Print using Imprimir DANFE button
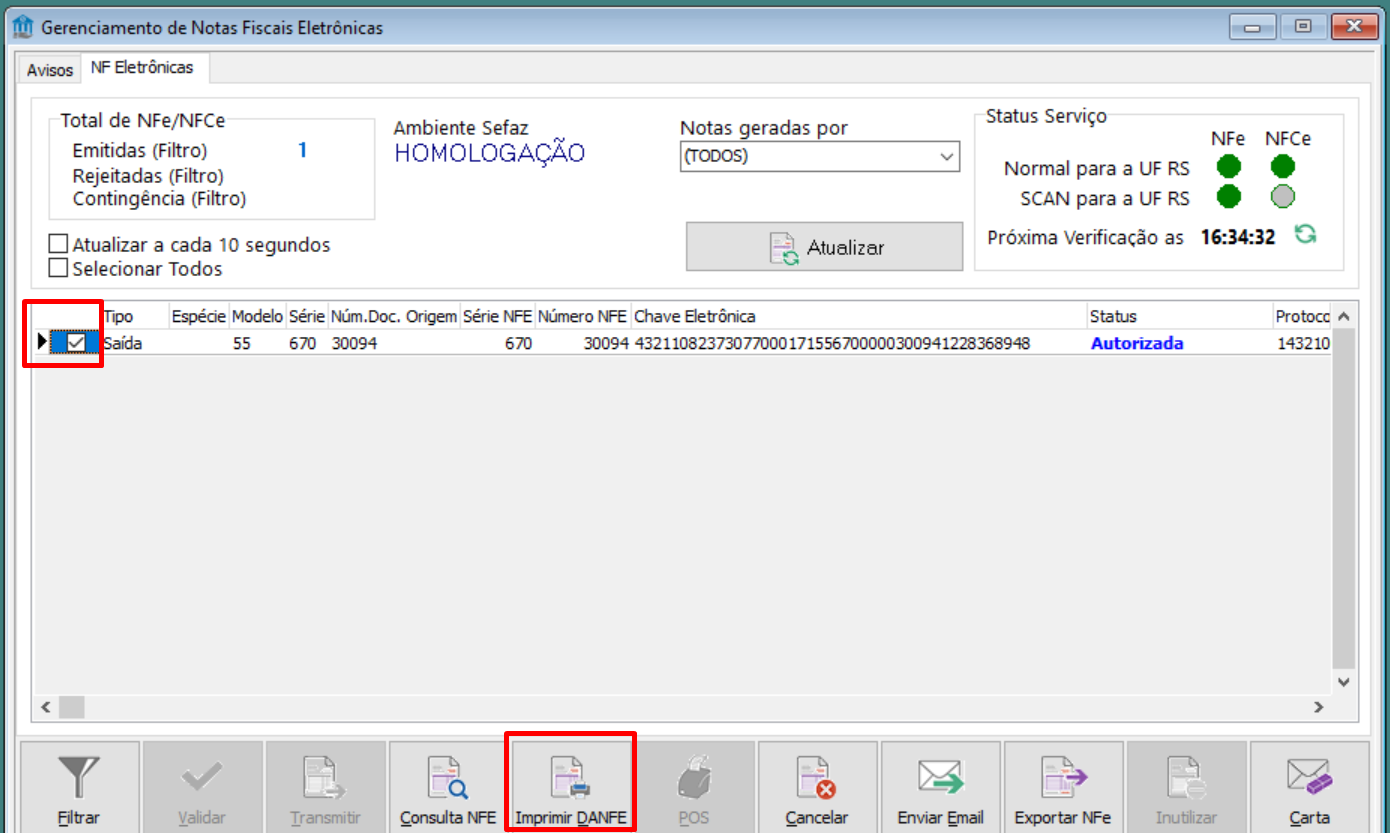 tap(571, 787)
